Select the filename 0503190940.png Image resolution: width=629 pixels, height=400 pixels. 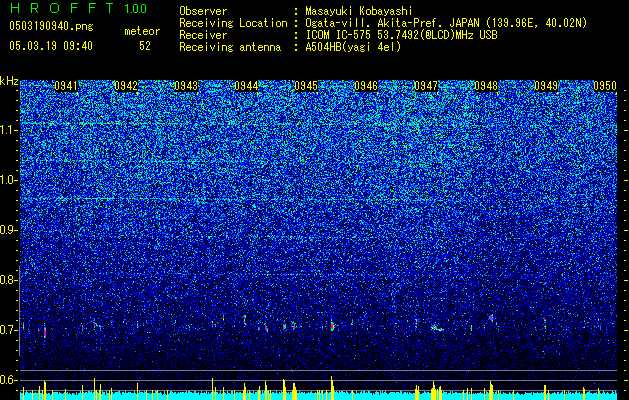[x=51, y=26]
